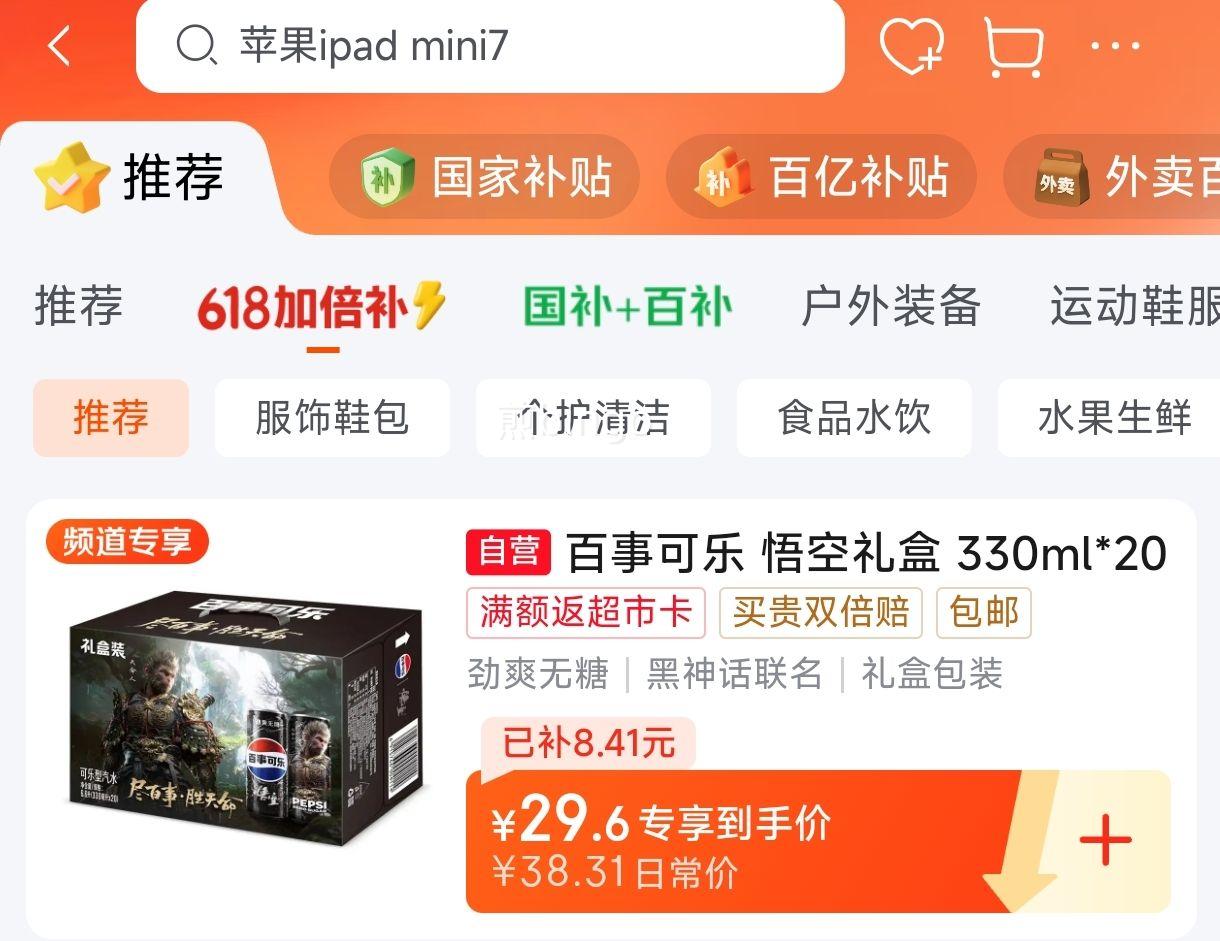Open the Pepsi gift box product image
1220x941 pixels.
(x=246, y=718)
